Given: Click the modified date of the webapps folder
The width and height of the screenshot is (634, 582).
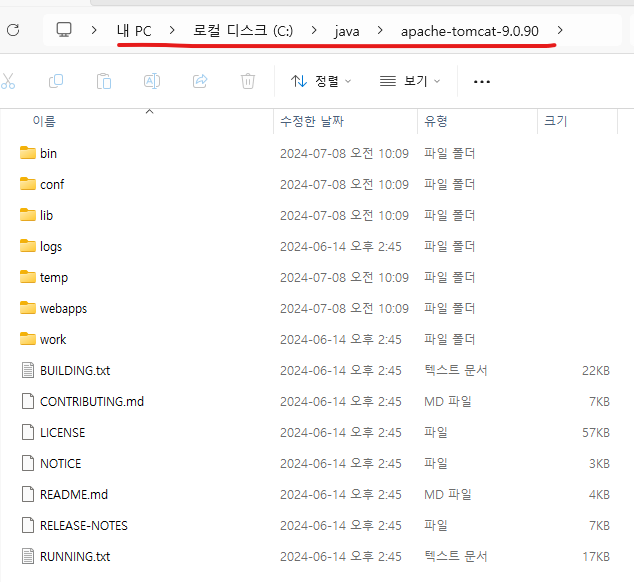Looking at the screenshot, I should [x=344, y=309].
